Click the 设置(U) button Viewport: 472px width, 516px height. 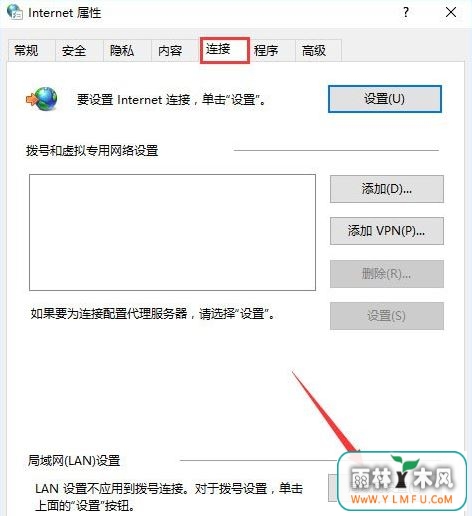(x=385, y=99)
